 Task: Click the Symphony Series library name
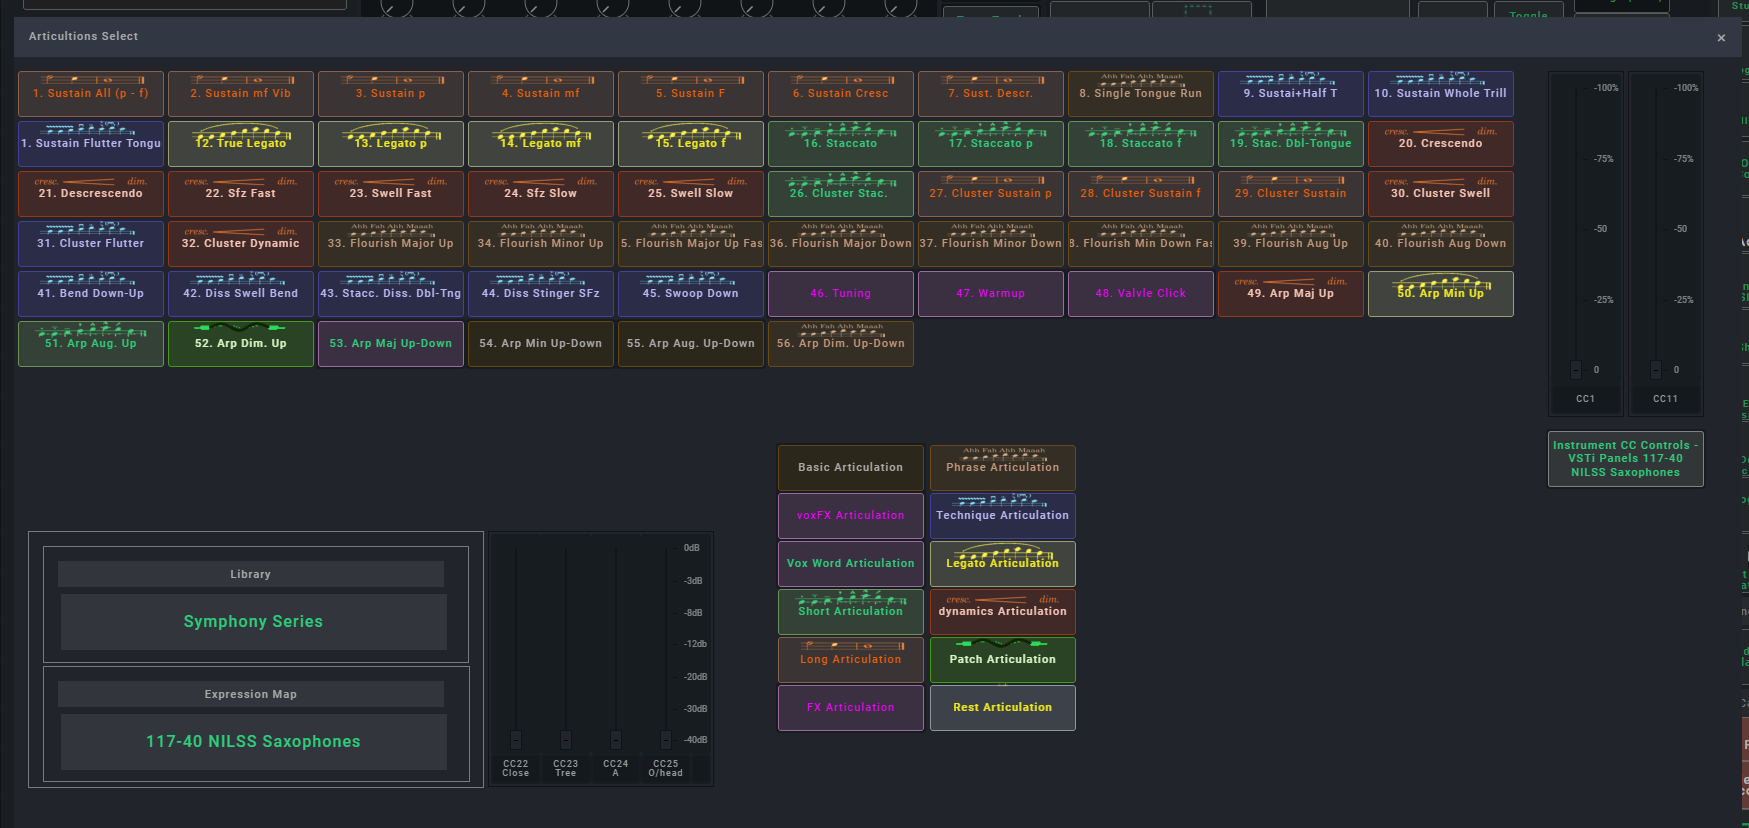pyautogui.click(x=254, y=622)
